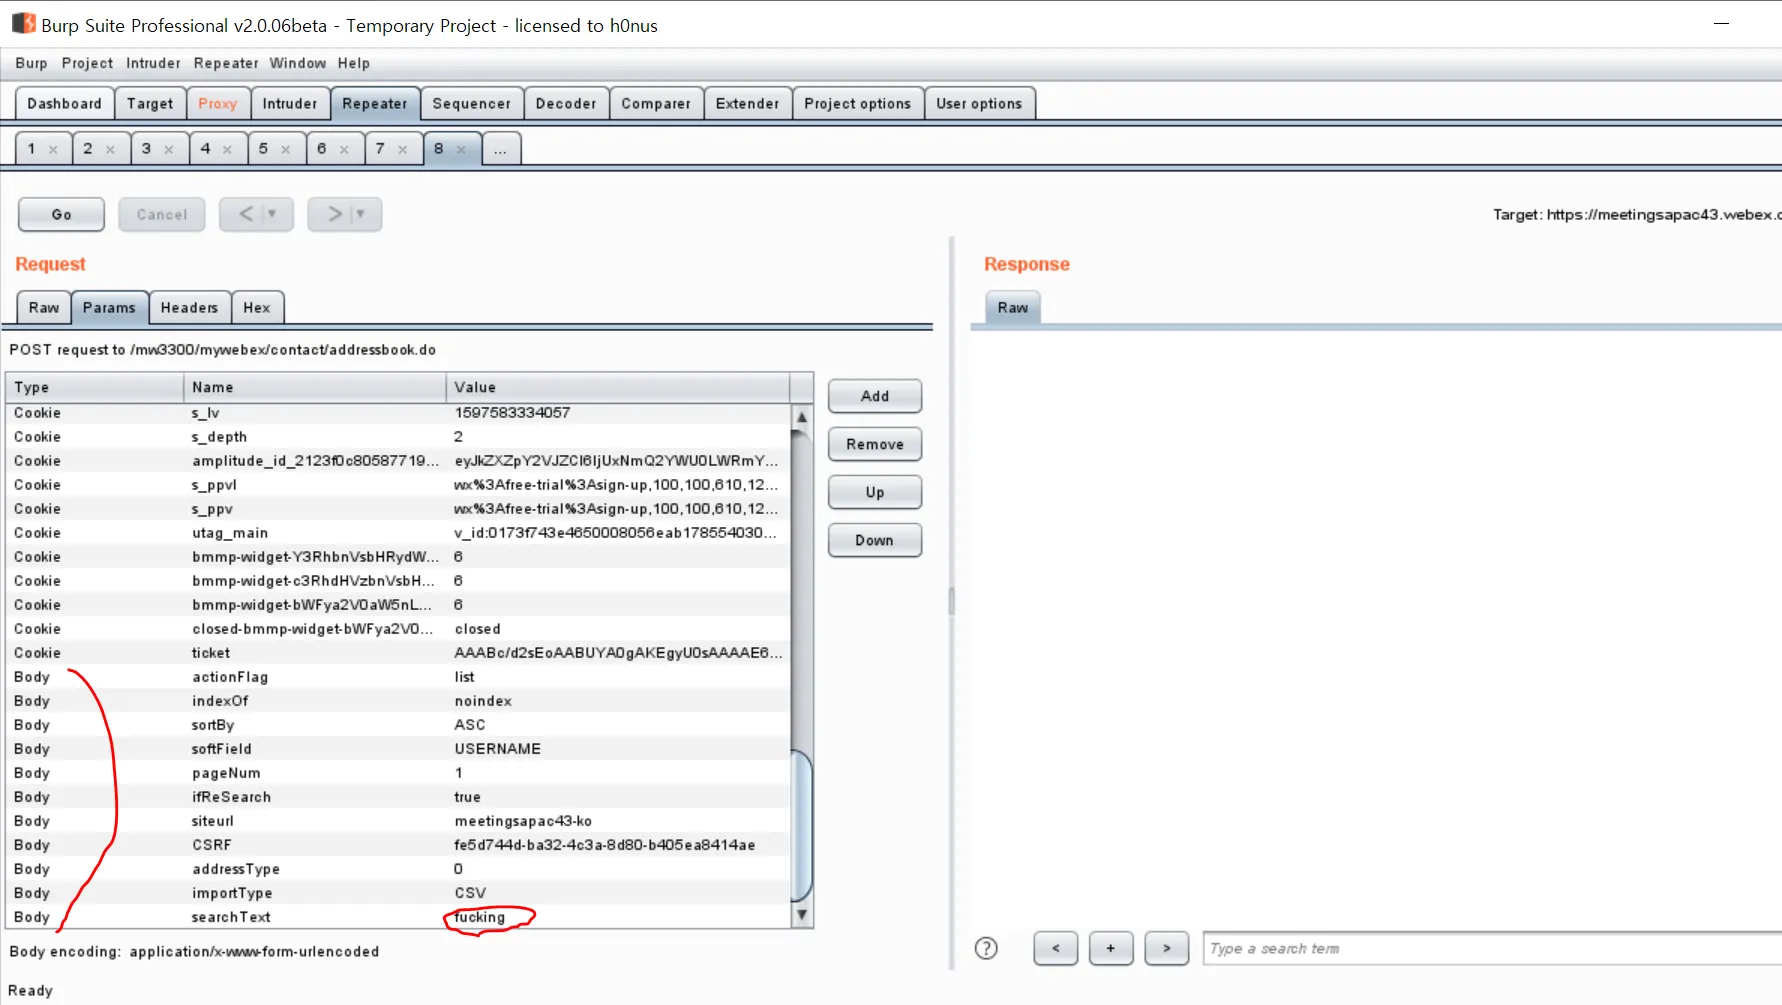
Task: Close Repeater tab 3
Action: (x=169, y=150)
